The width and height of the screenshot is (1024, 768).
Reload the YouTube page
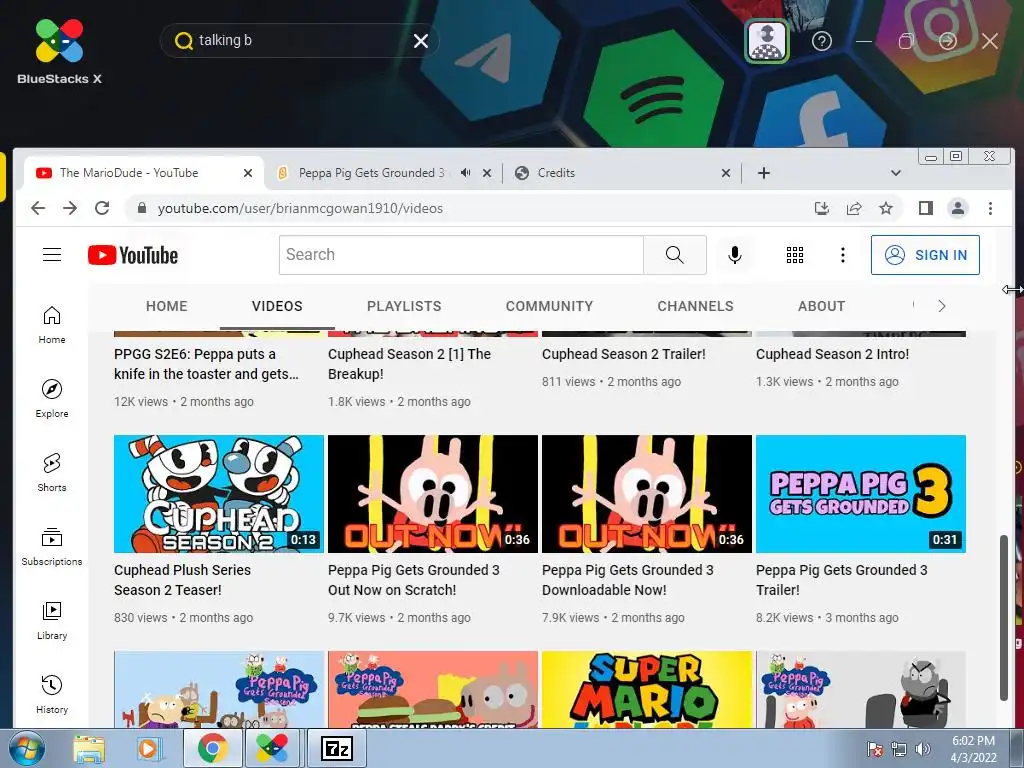point(102,208)
